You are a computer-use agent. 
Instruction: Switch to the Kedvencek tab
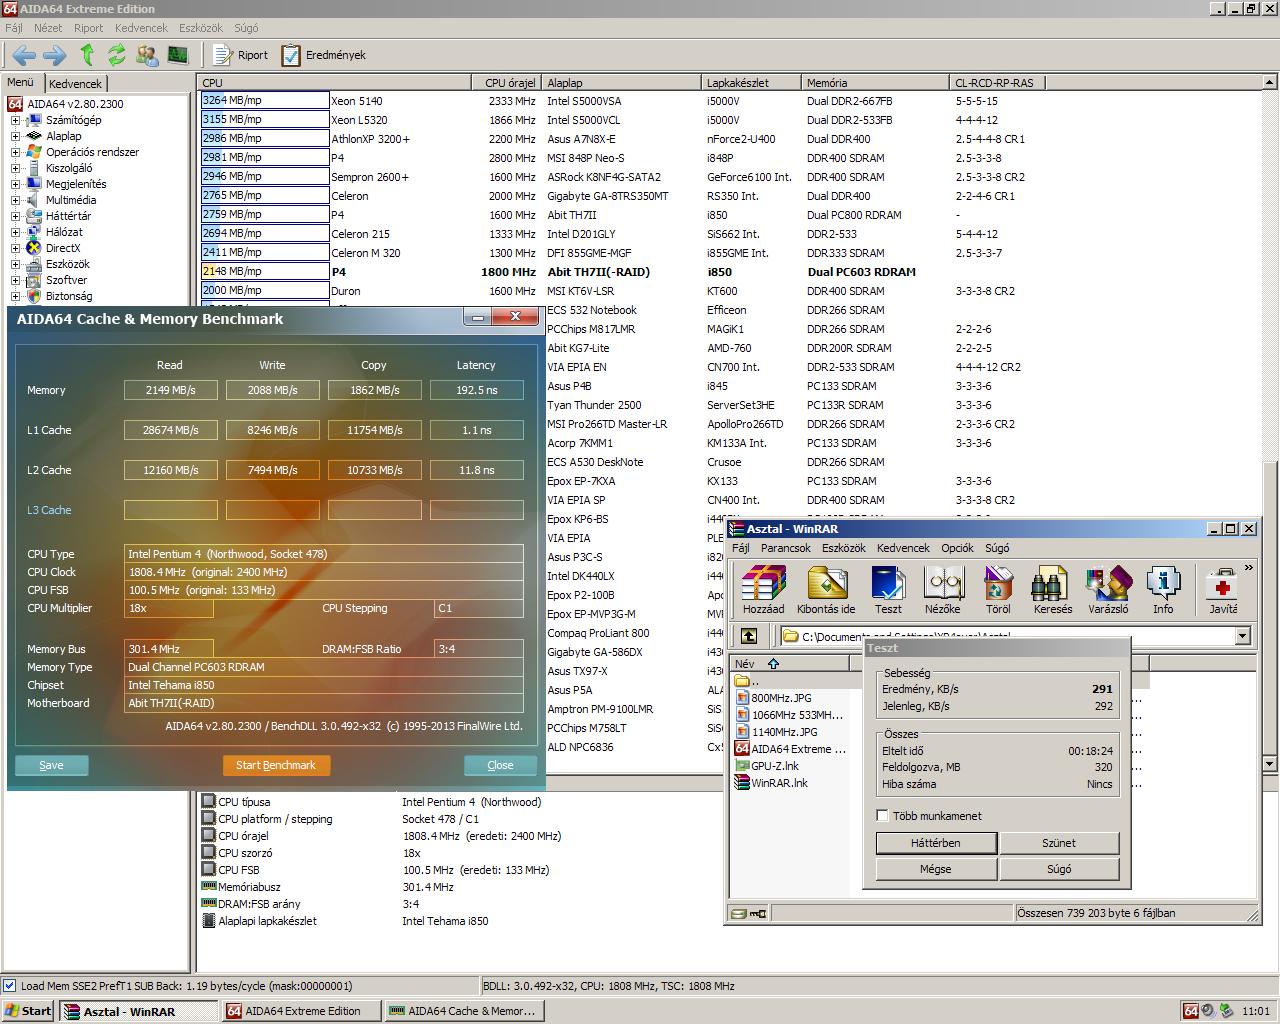tap(75, 84)
